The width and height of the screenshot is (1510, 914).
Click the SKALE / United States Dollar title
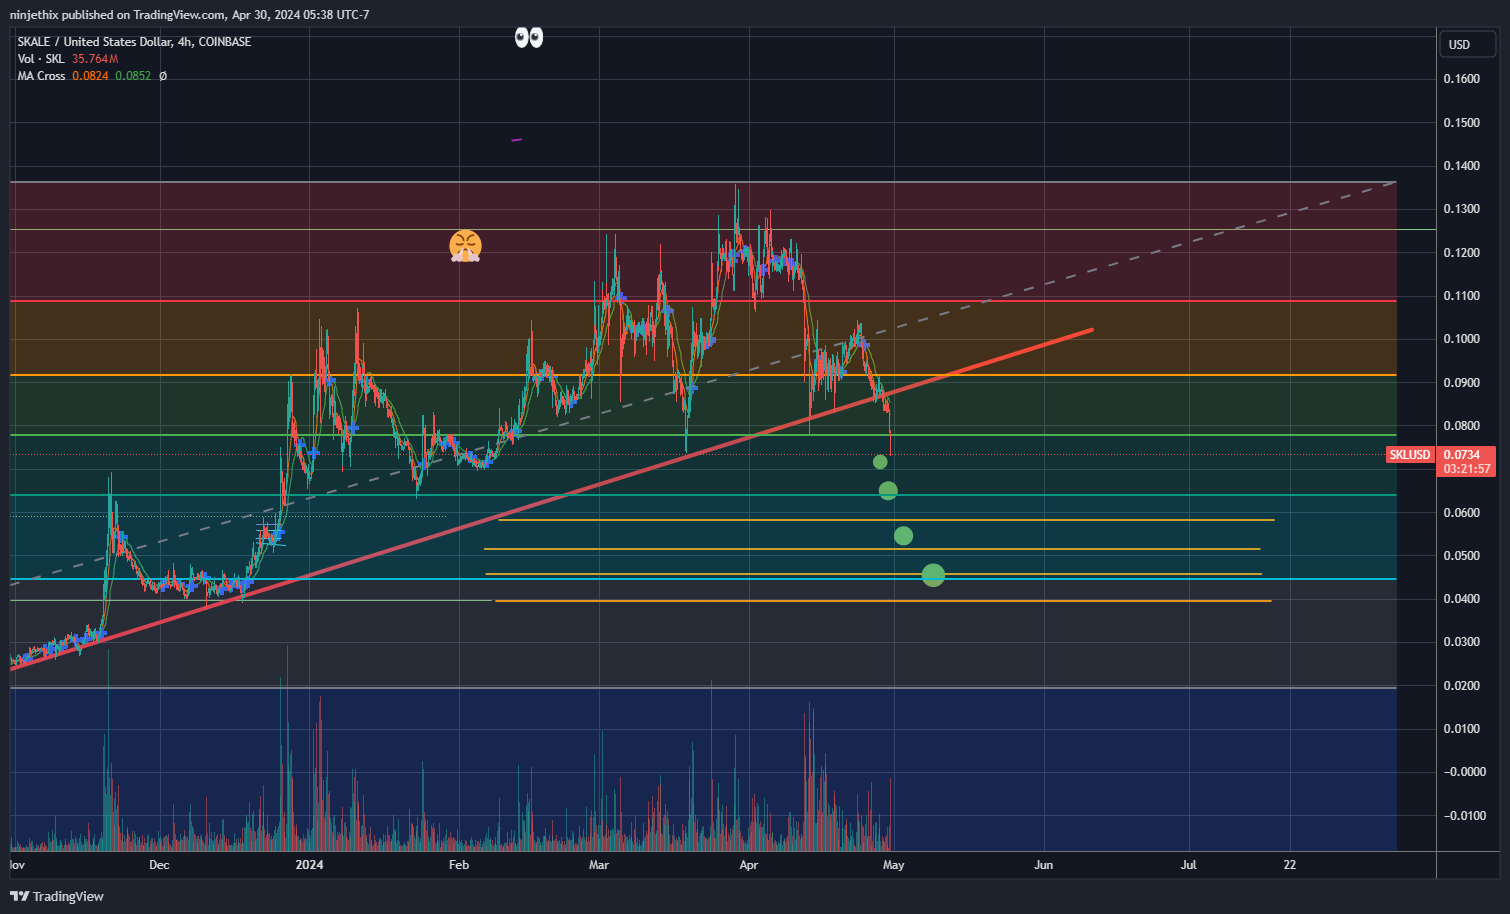pos(134,42)
